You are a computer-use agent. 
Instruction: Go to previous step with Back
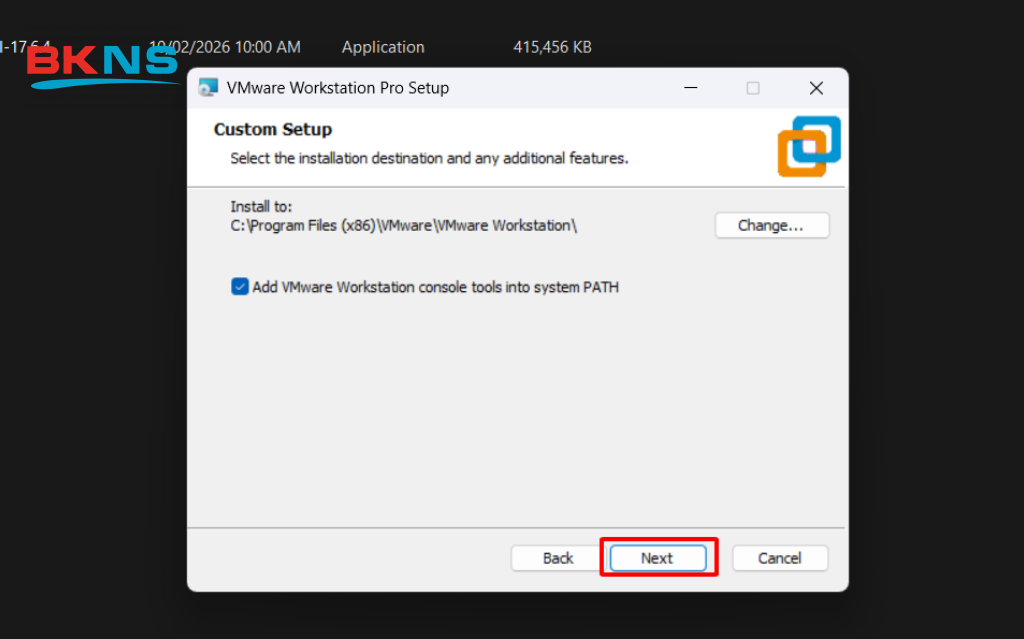coord(558,558)
